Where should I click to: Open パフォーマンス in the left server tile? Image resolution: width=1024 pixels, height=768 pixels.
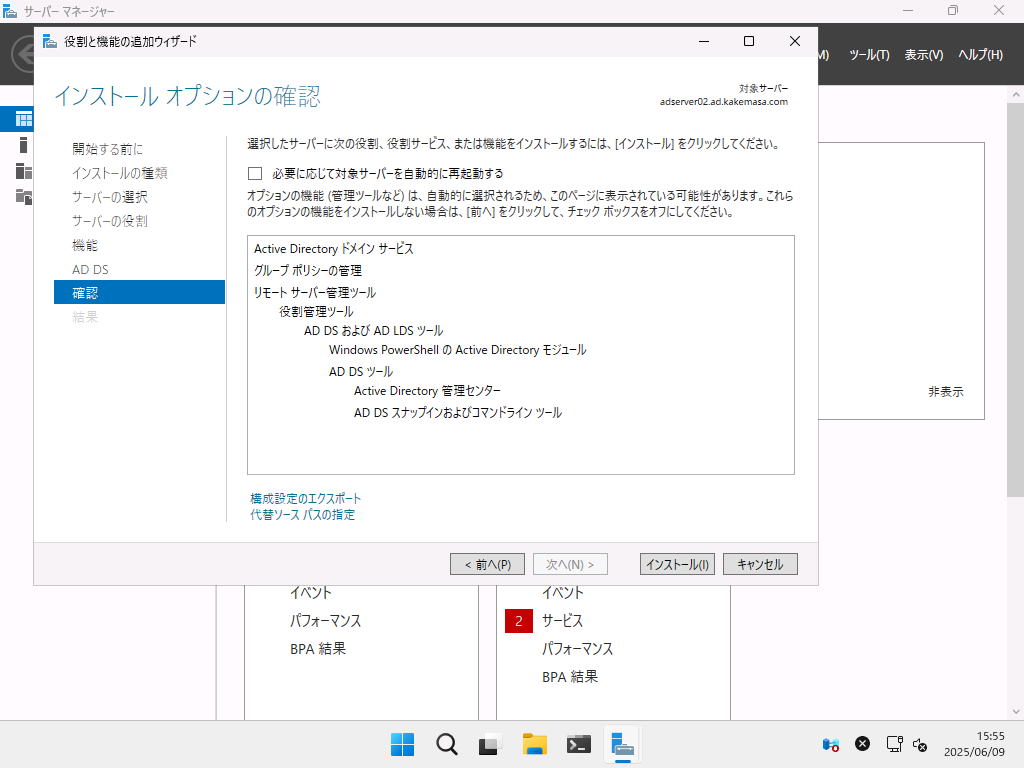[x=325, y=621]
